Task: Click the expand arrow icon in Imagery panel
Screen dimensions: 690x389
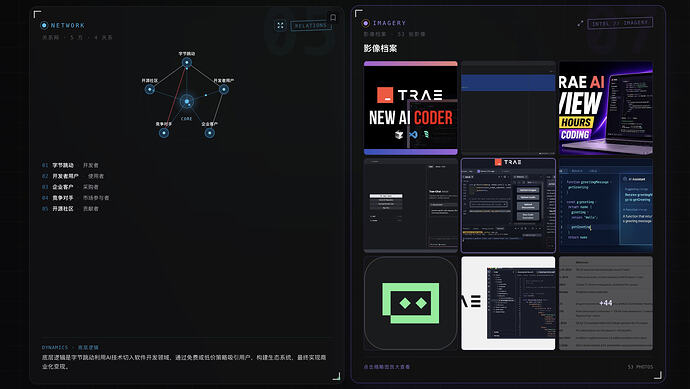Action: (x=580, y=23)
